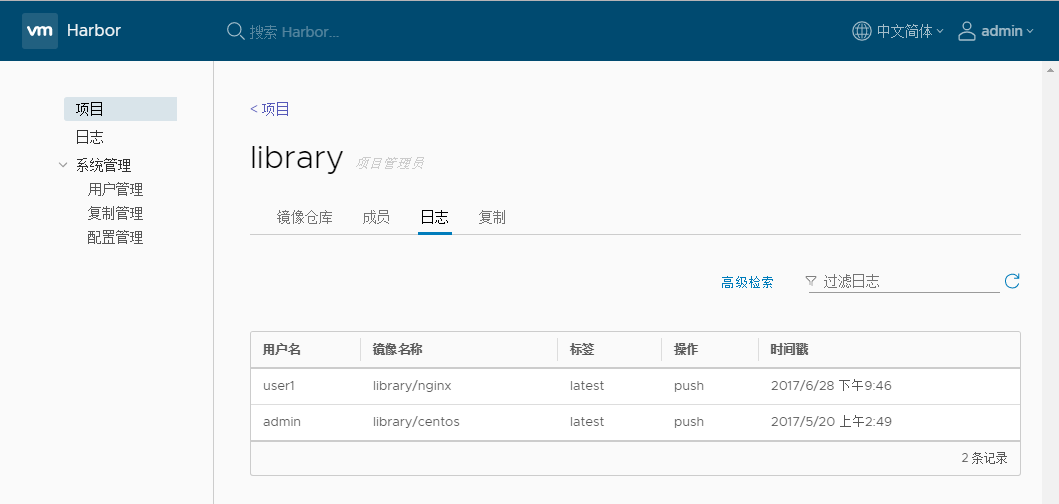
Task: Click the Harbor title text
Action: pyautogui.click(x=94, y=30)
